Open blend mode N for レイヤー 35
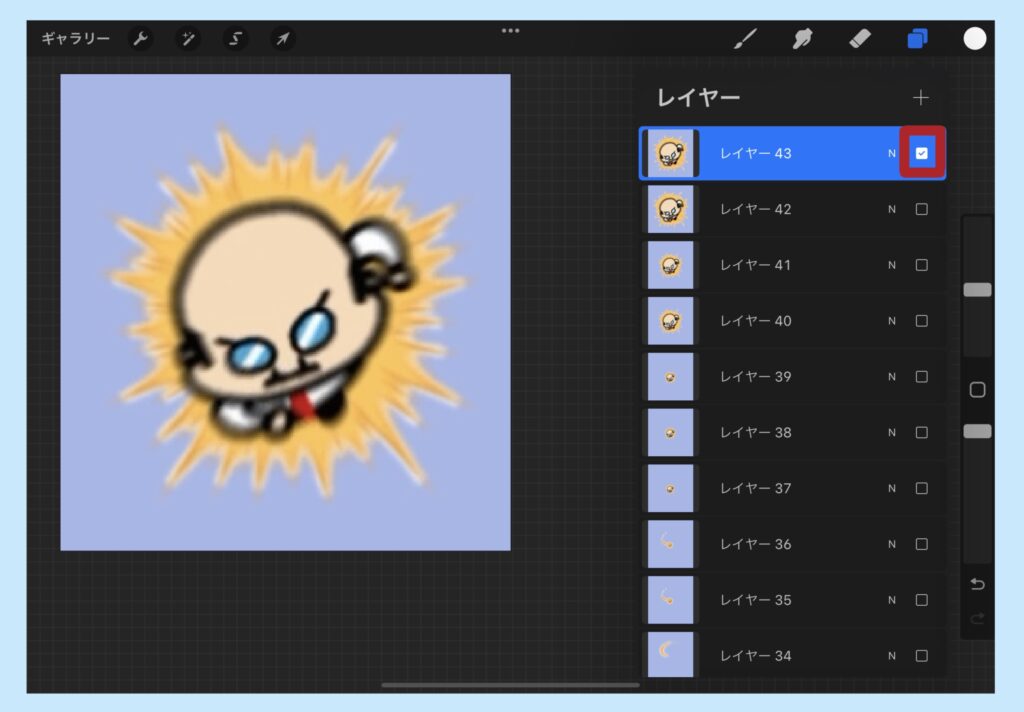The width and height of the screenshot is (1024, 712). tap(892, 600)
